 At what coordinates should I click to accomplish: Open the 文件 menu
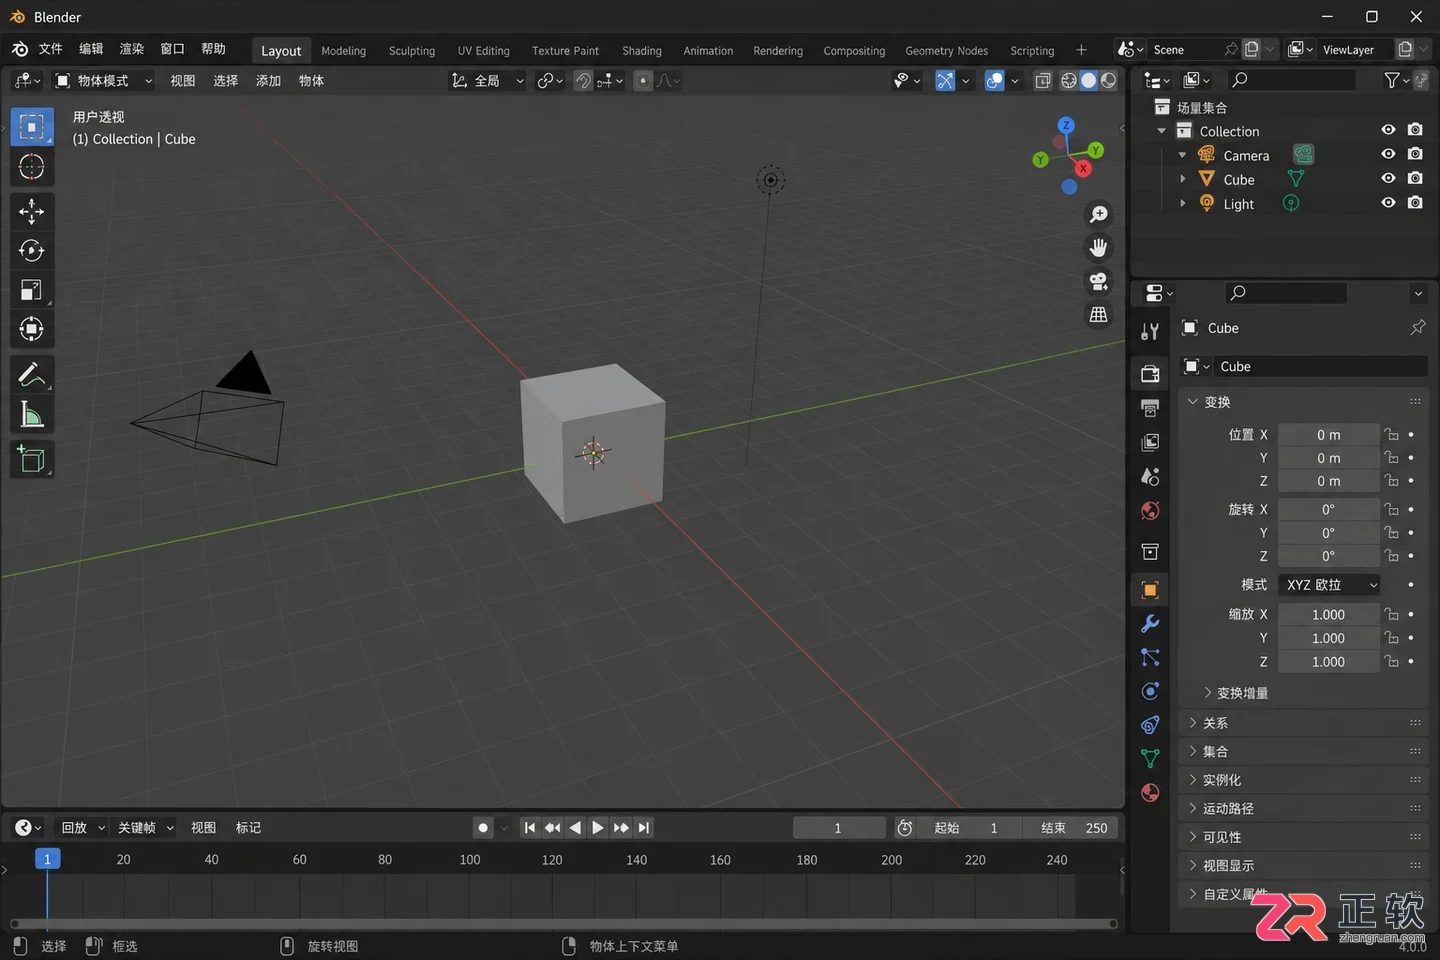click(50, 49)
